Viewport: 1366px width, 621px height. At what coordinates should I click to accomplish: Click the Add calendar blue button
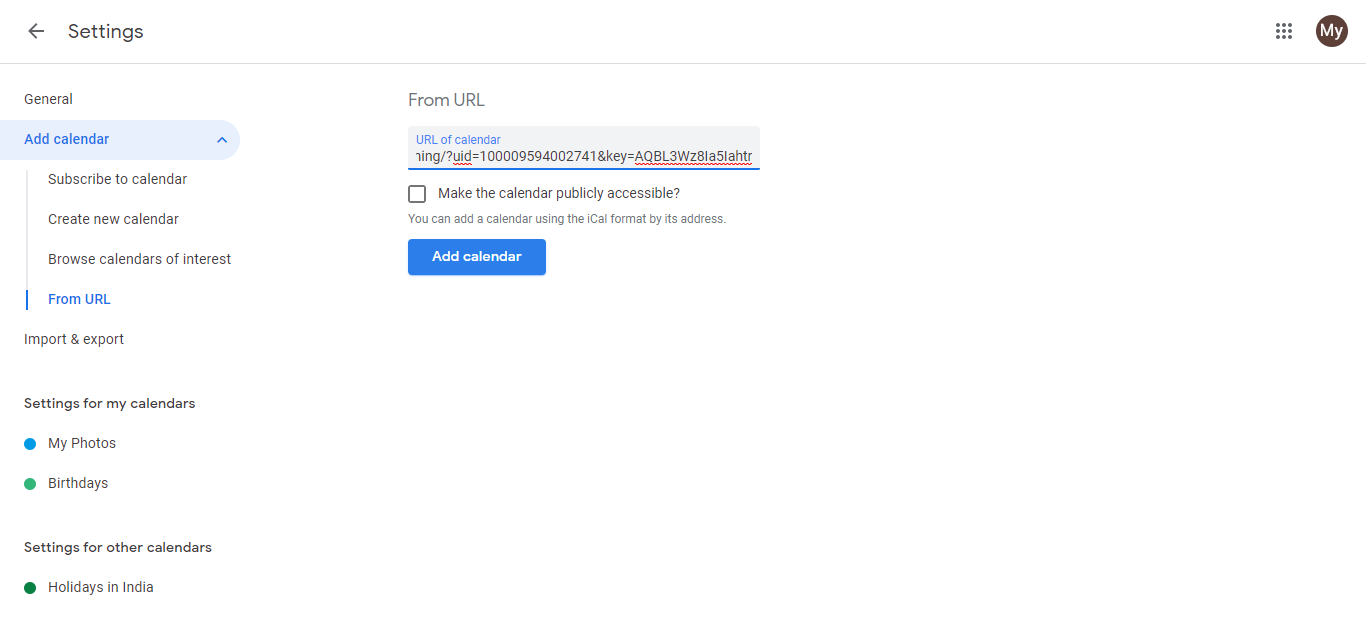coord(477,257)
